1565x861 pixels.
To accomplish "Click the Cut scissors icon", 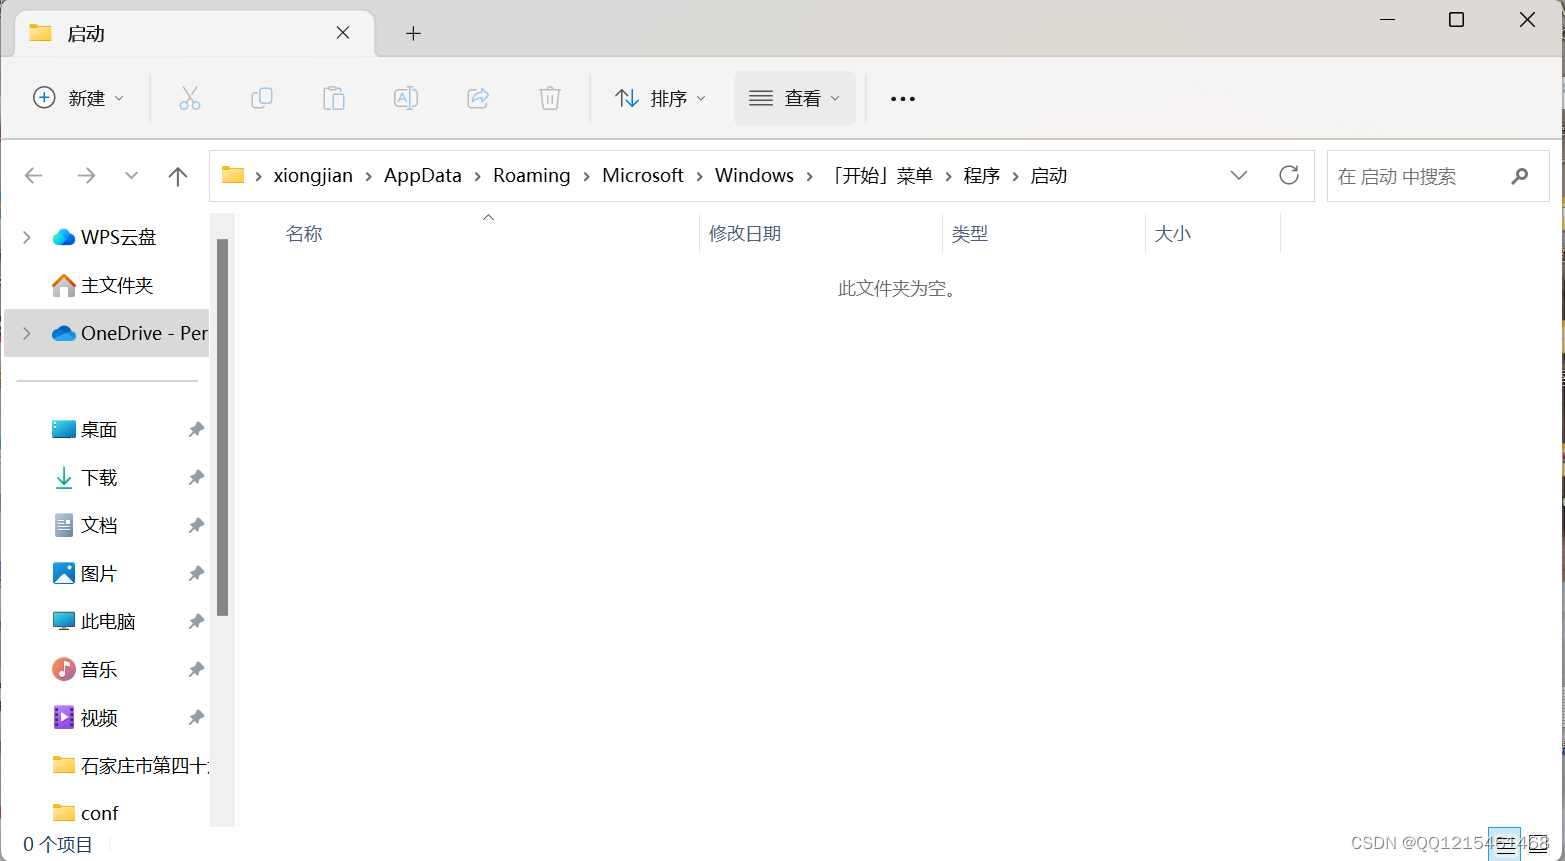I will pyautogui.click(x=190, y=98).
